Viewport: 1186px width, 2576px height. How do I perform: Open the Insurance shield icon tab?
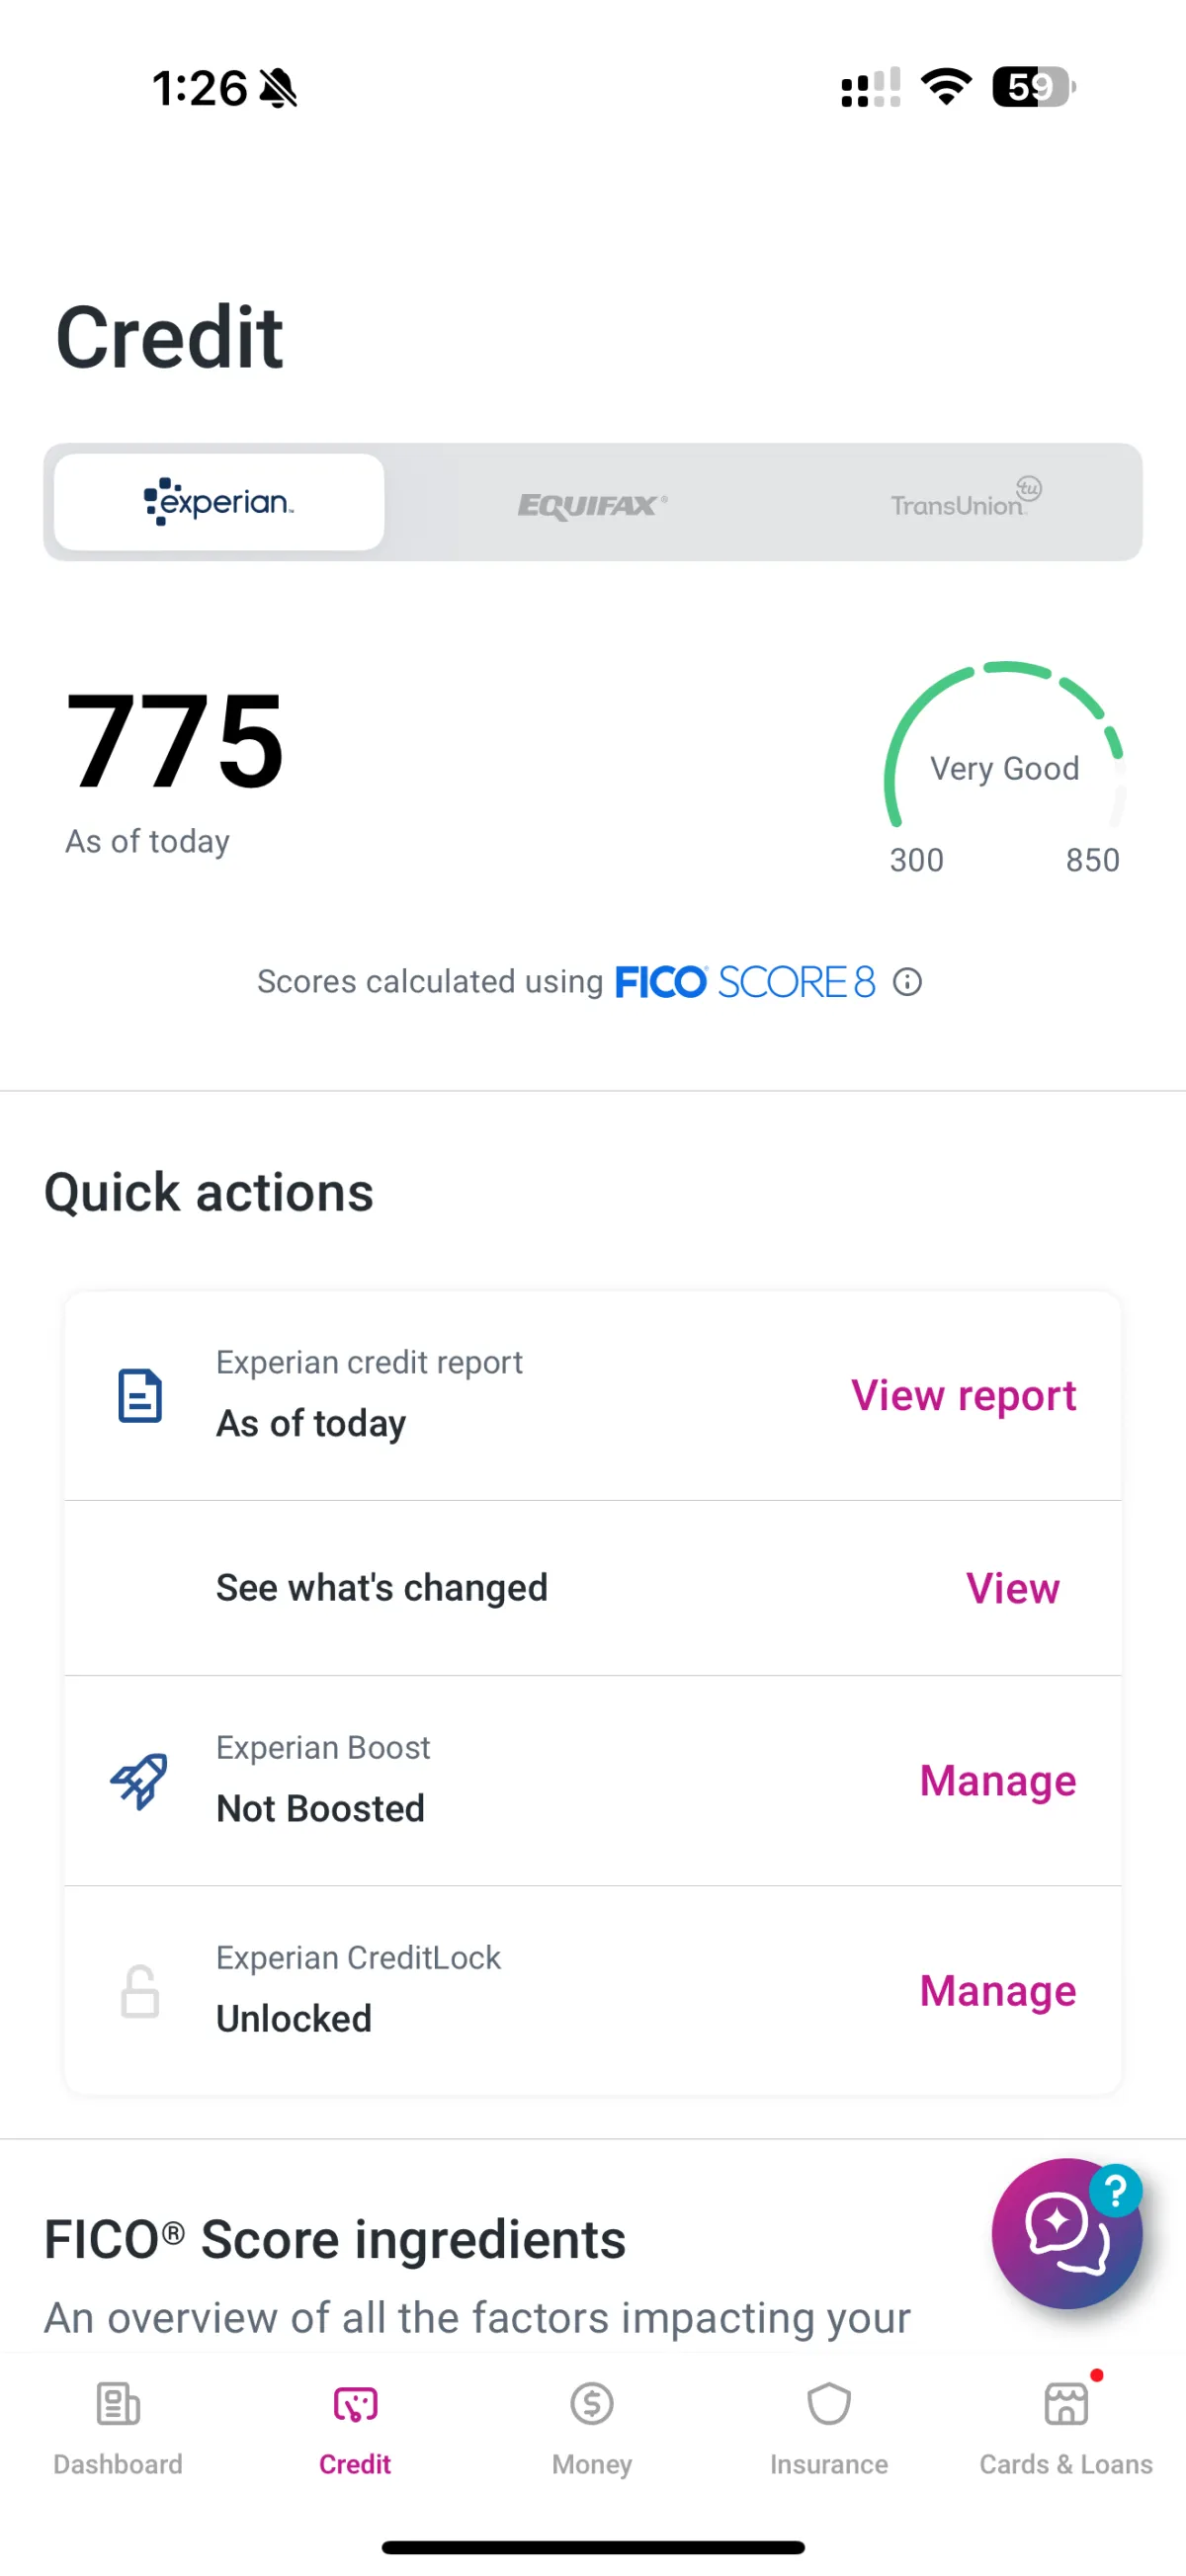[x=829, y=2404]
